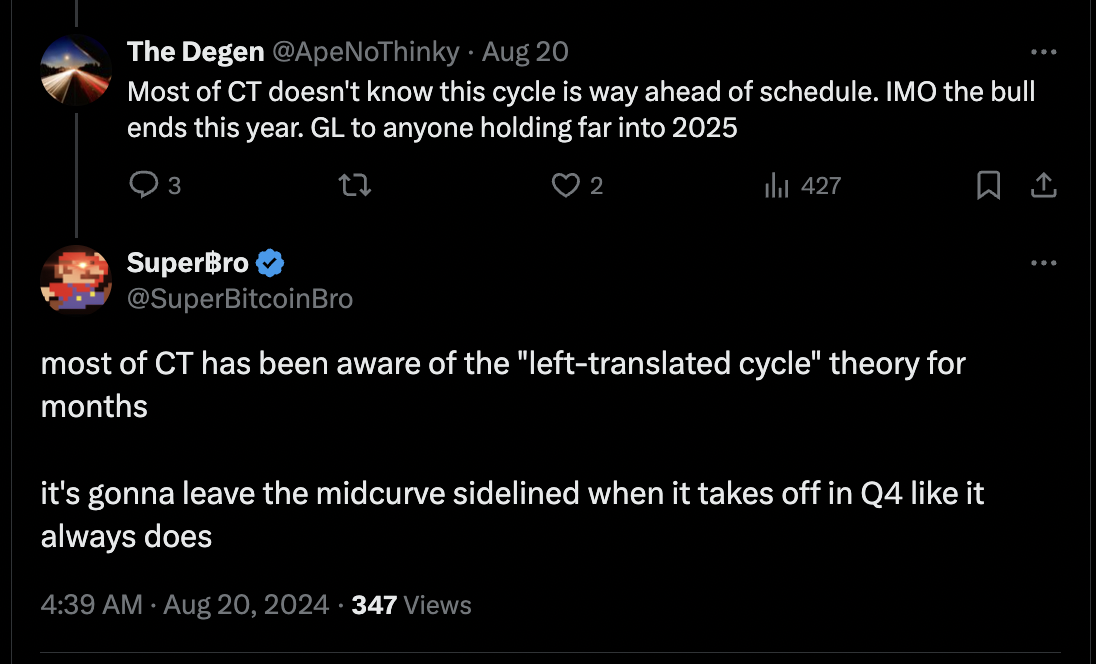Open the Aug 20 tweet date link
Screen dimensions: 1096x664
[525, 51]
